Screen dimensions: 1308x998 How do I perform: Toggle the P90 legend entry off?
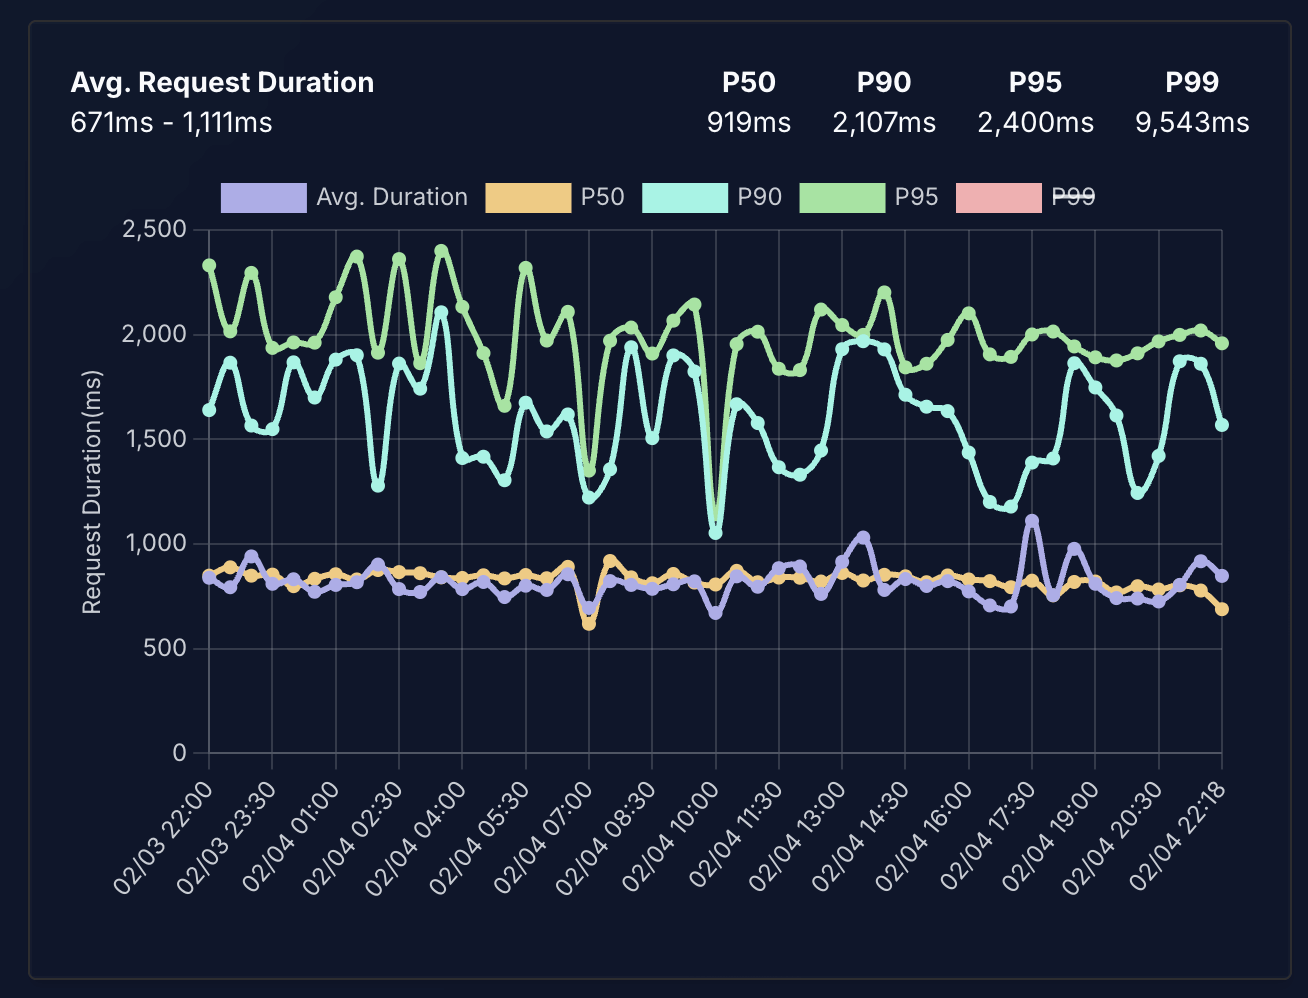[x=761, y=197]
